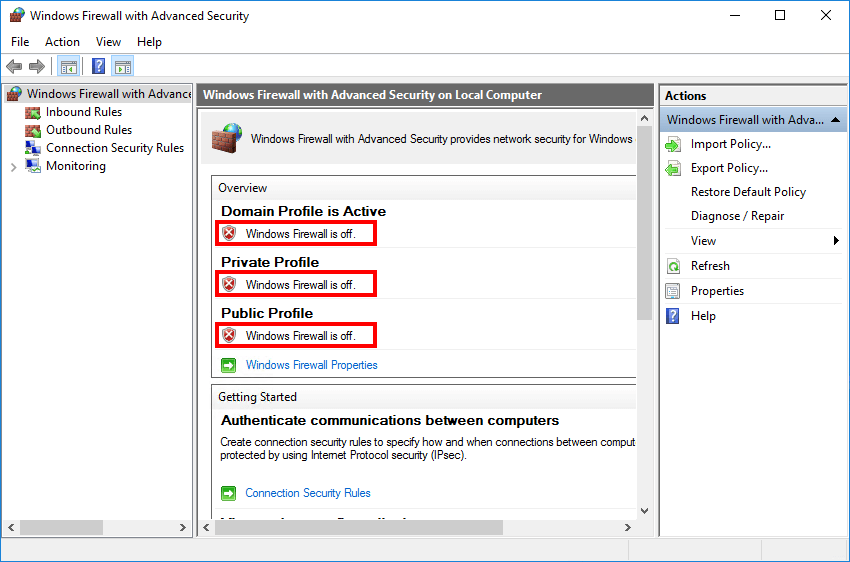Screen dimensions: 850x562
Task: Open the View submenu arrow in Actions
Action: (836, 241)
